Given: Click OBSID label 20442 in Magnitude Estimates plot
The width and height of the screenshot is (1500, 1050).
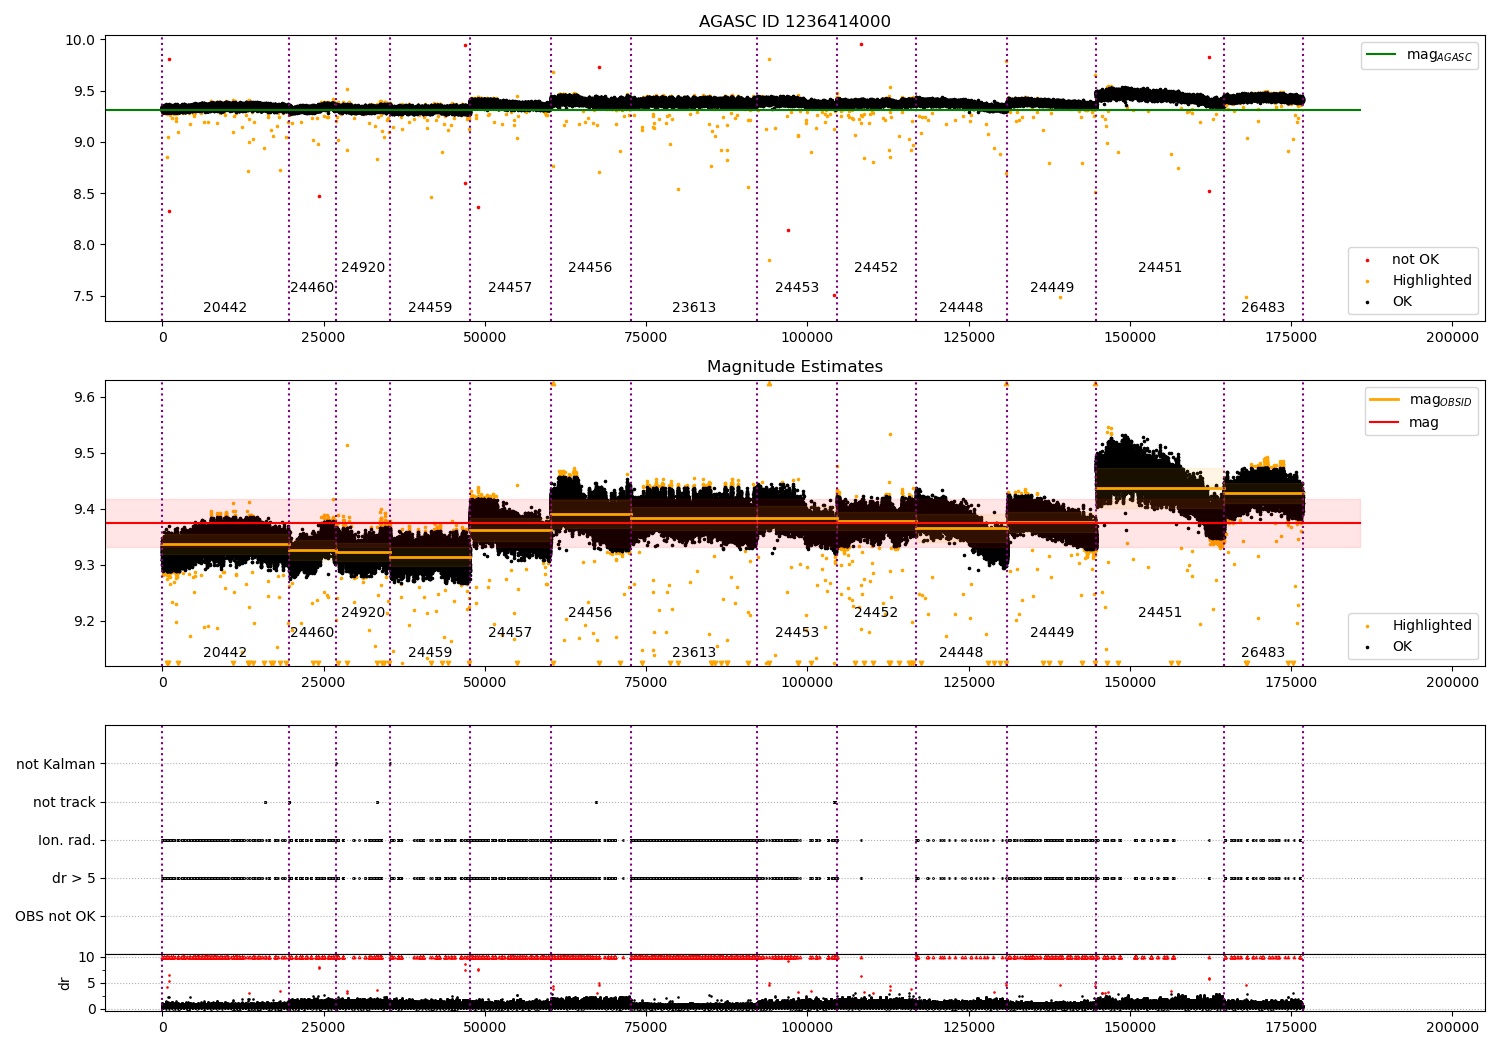Looking at the screenshot, I should point(225,653).
